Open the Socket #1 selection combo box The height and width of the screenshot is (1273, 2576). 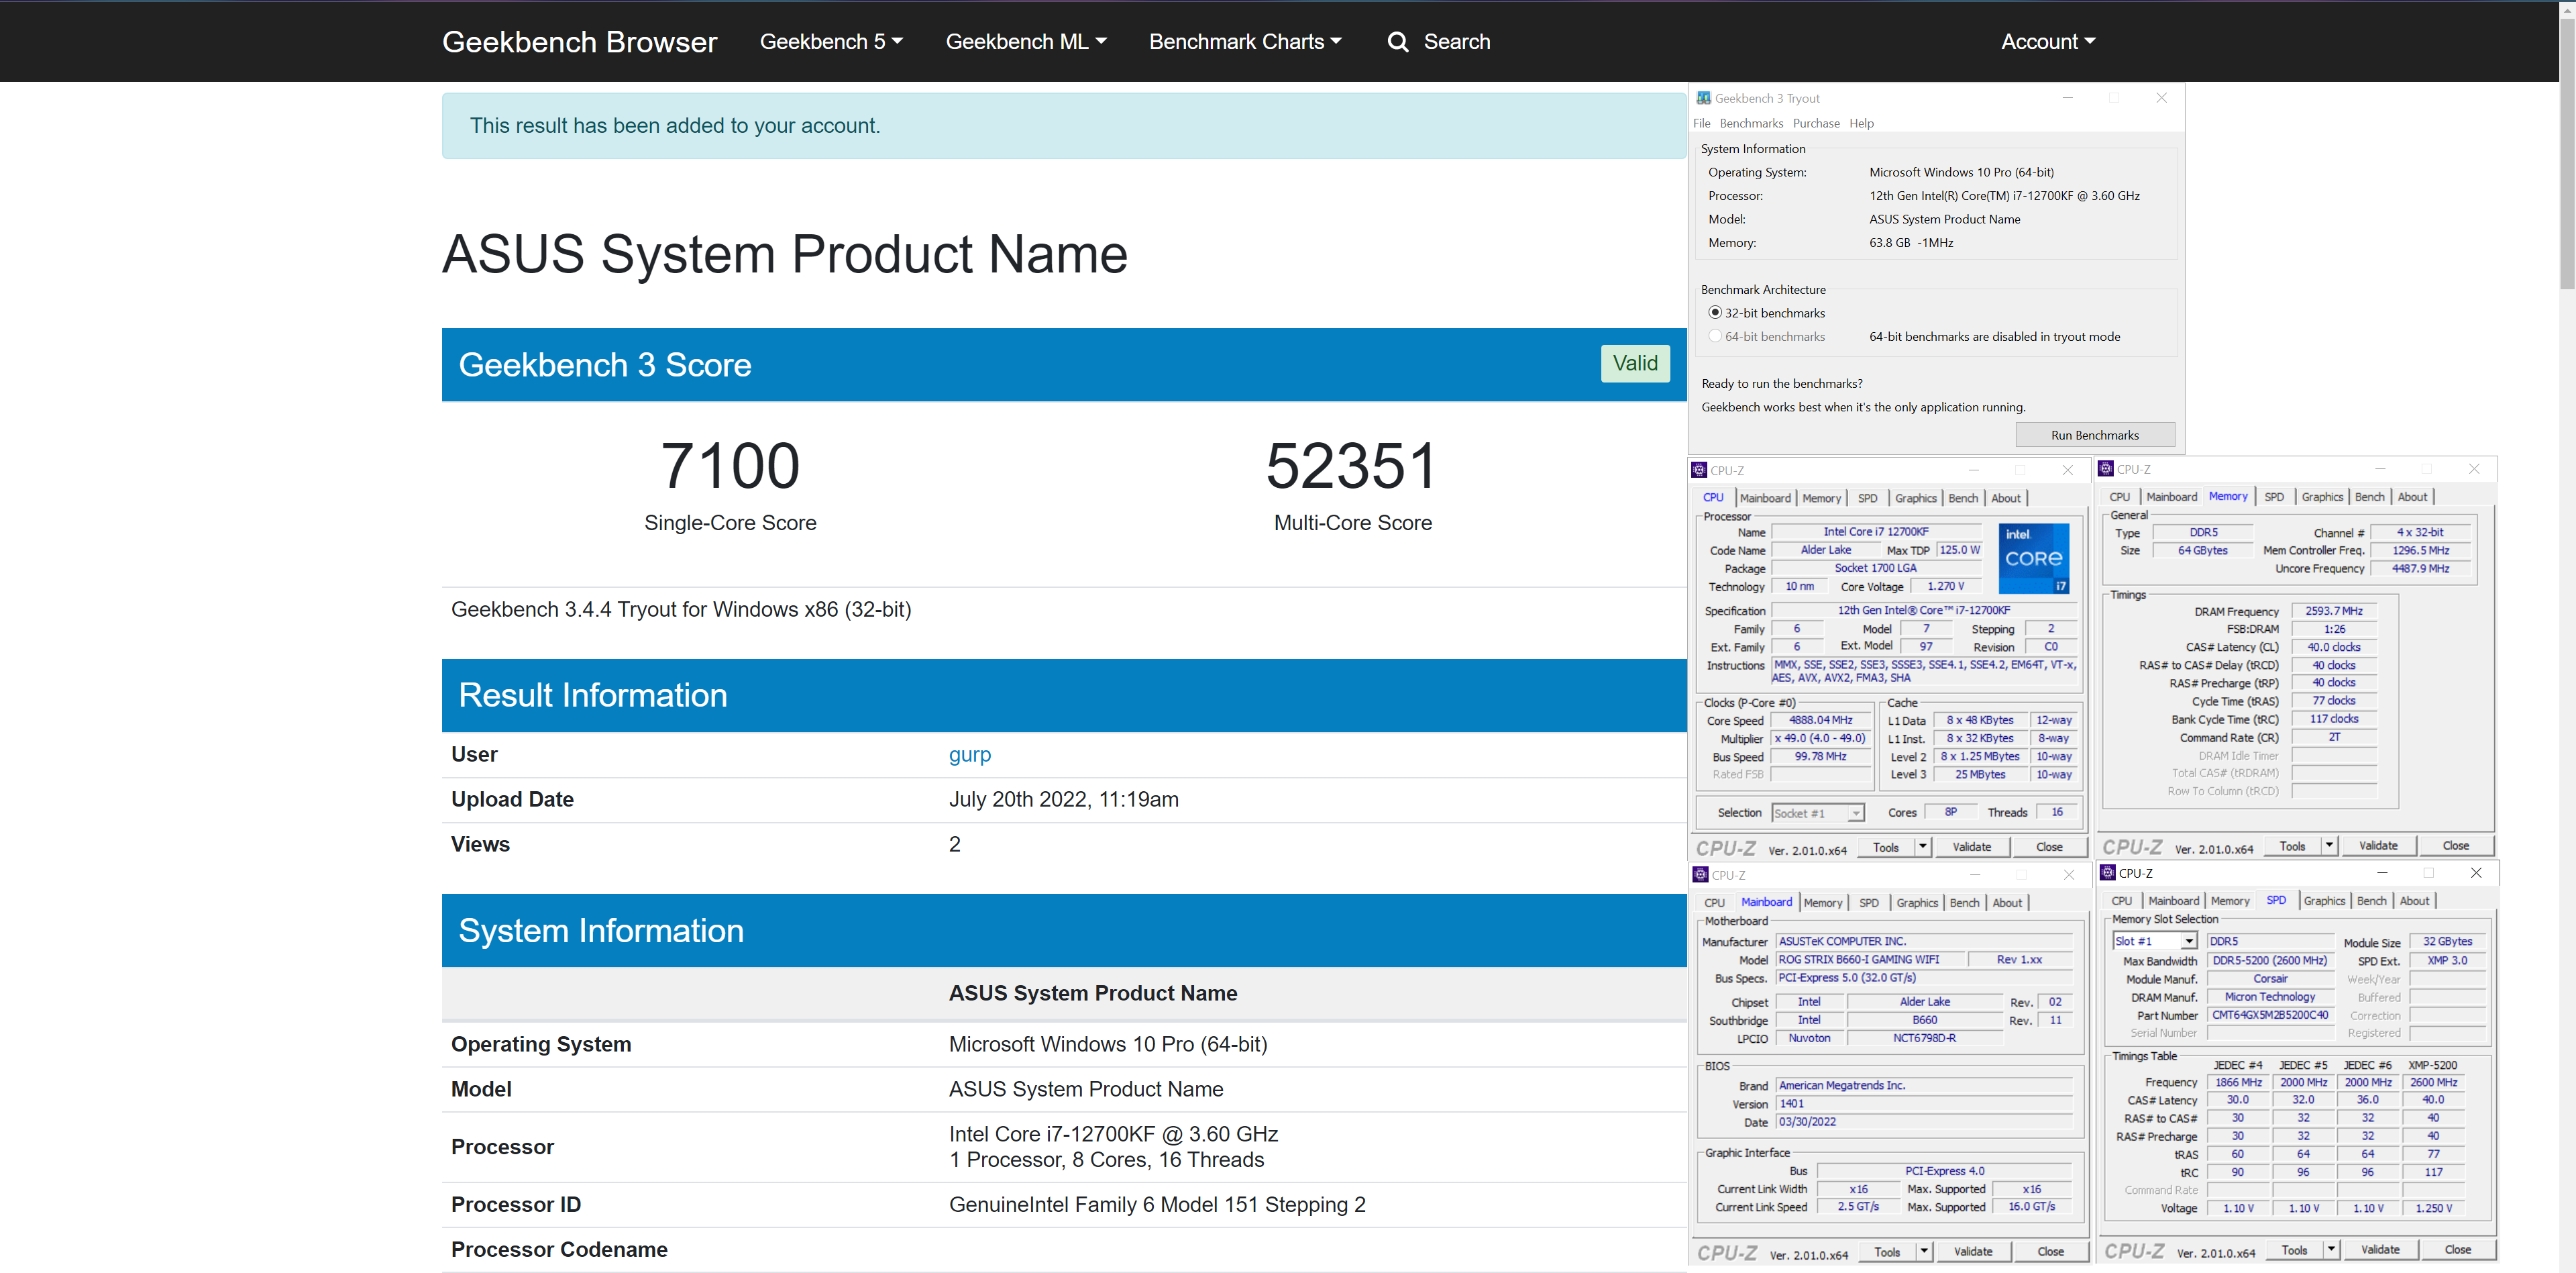tap(1817, 813)
